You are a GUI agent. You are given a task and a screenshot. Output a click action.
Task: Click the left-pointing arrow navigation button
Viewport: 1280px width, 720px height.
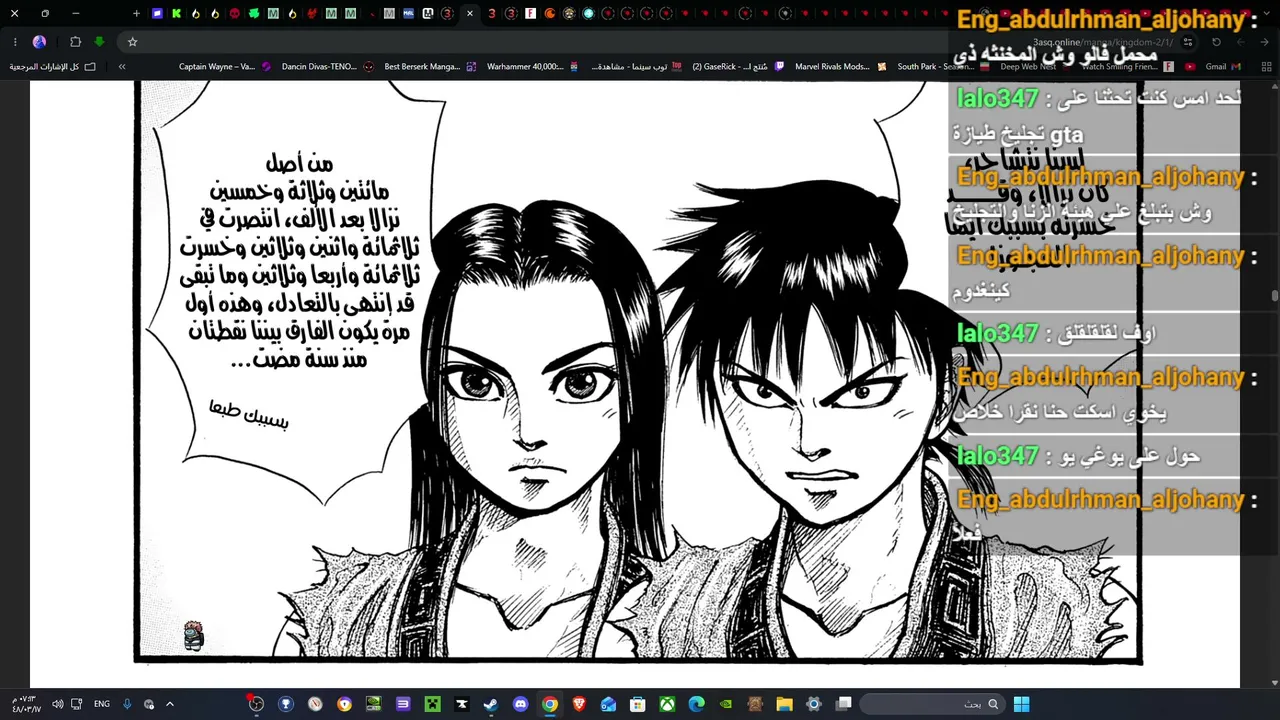tap(1240, 42)
